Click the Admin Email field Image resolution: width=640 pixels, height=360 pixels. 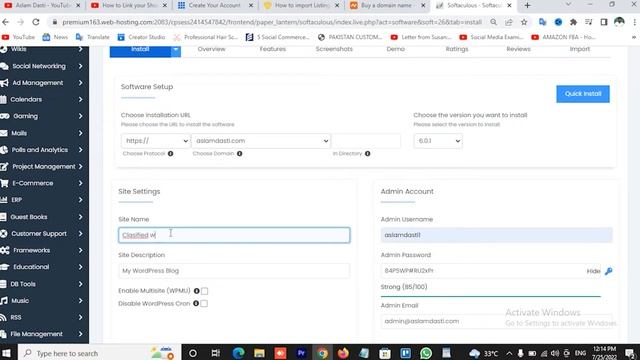[x=497, y=321]
